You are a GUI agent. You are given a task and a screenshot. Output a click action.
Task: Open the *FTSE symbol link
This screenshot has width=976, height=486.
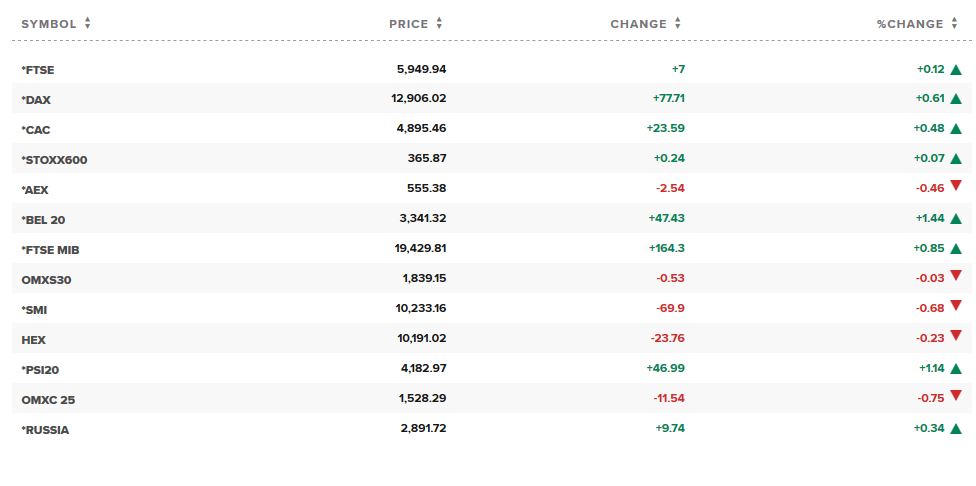[x=38, y=70]
